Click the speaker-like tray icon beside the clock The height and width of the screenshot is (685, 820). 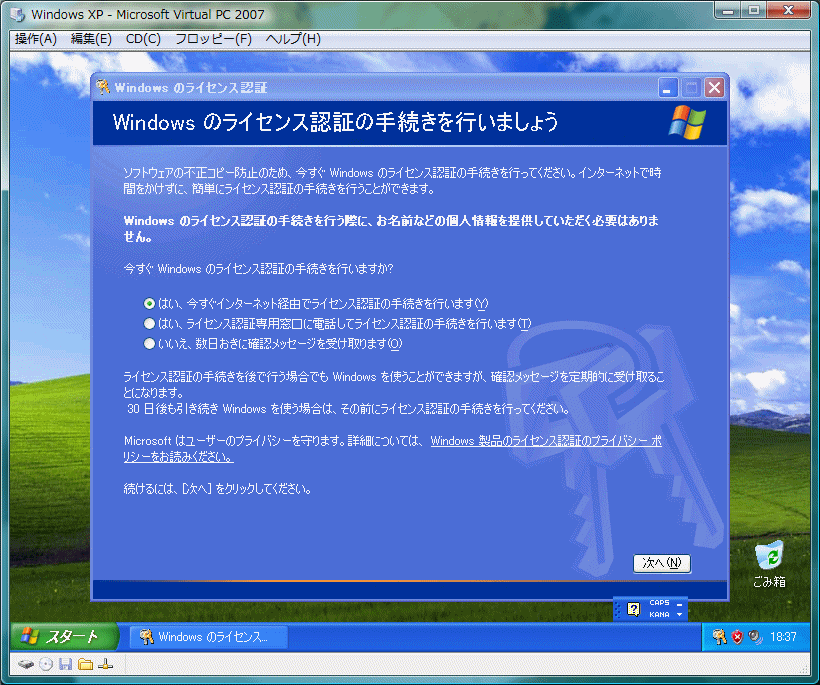coord(755,637)
